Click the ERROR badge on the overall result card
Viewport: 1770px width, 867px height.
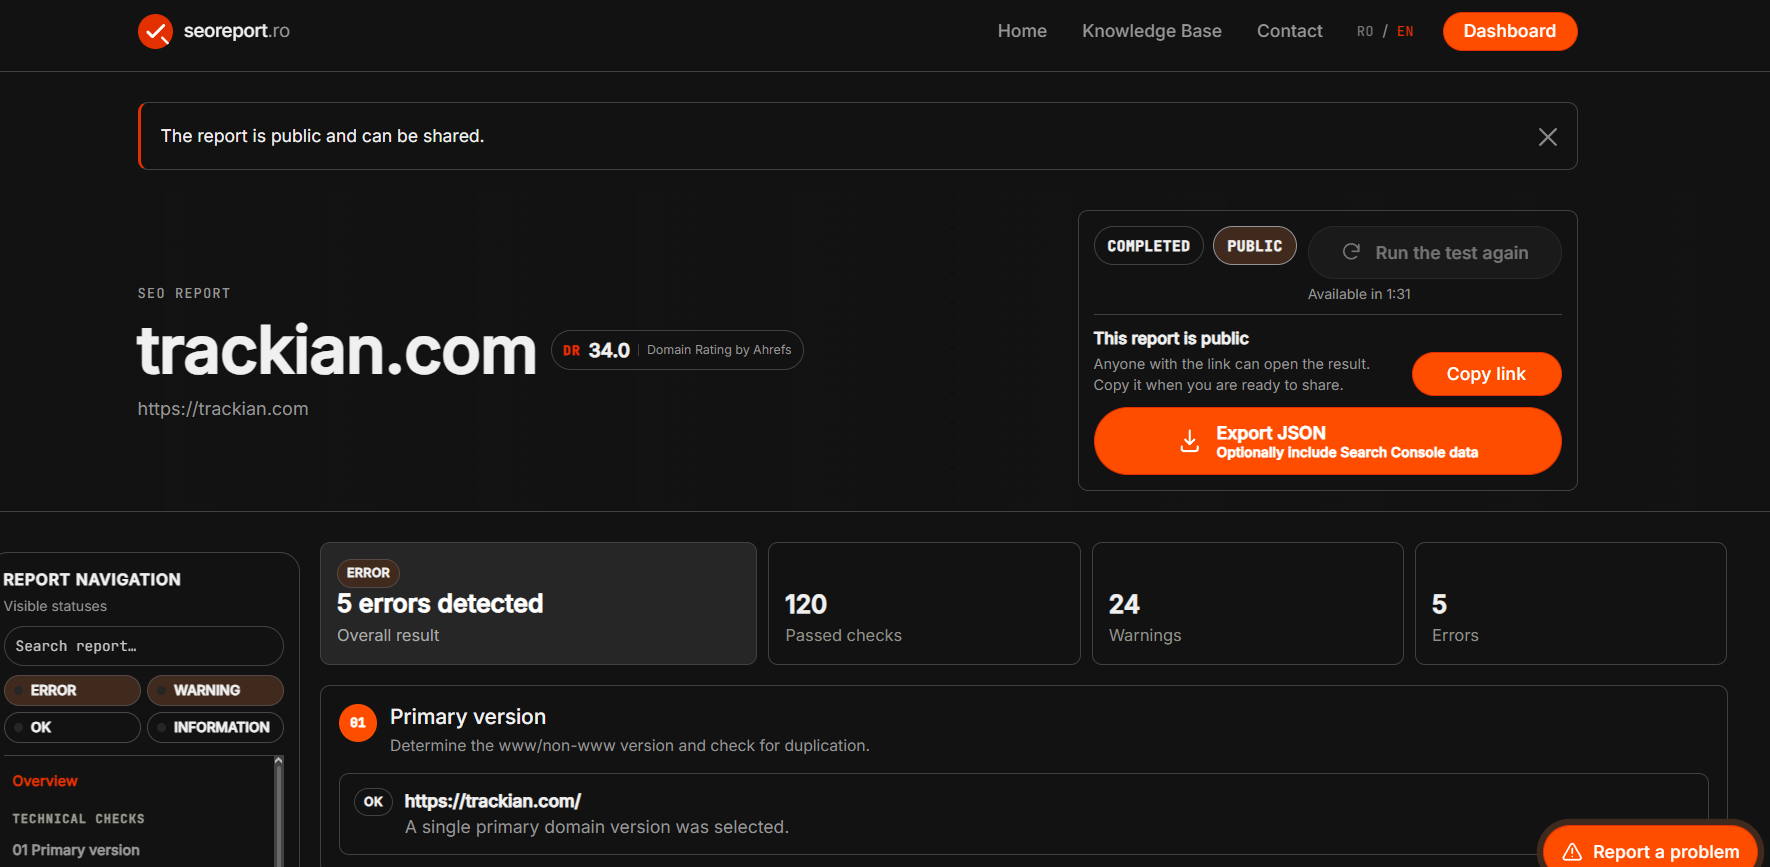point(368,573)
